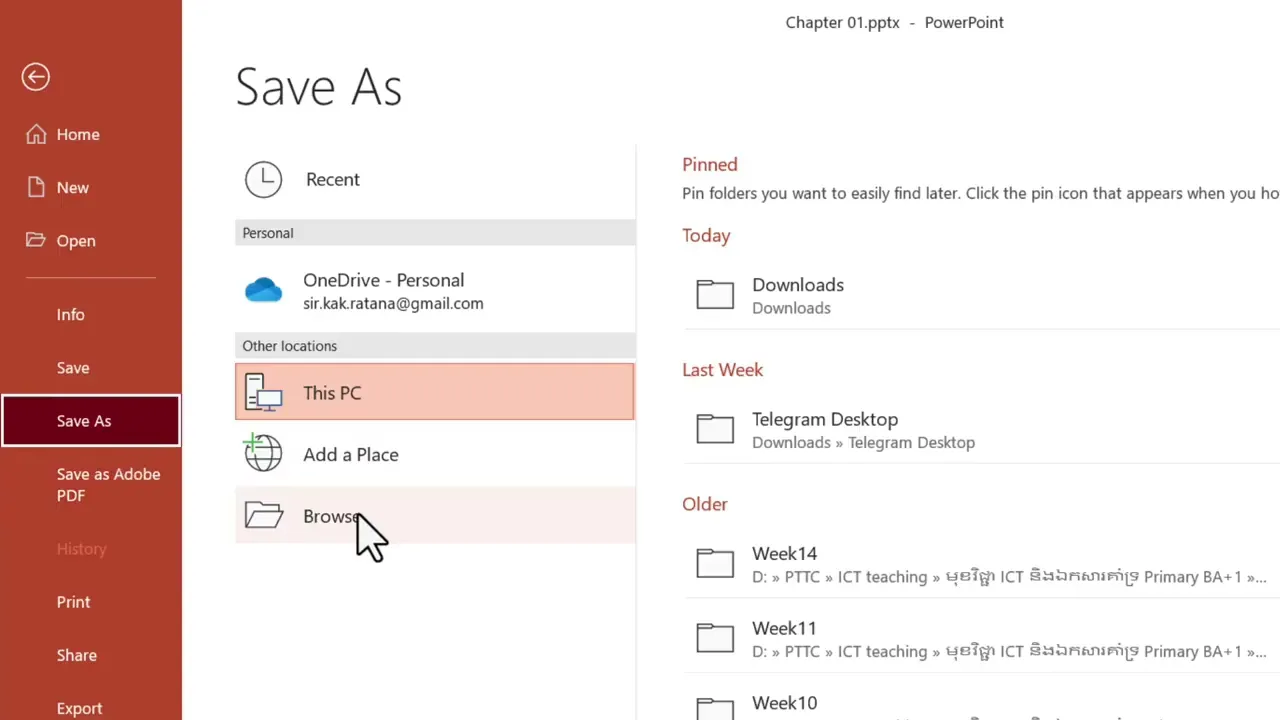
Task: Open the Info page
Action: pos(91,314)
